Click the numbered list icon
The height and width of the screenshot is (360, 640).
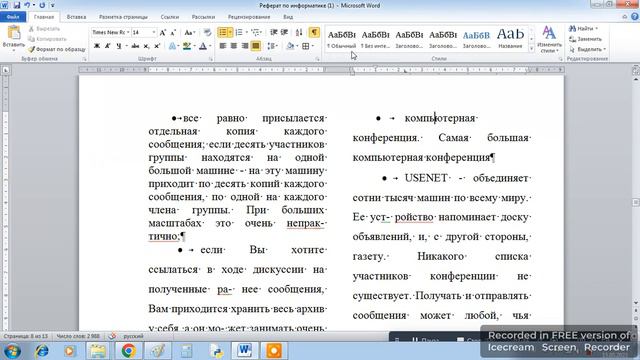coord(239,32)
